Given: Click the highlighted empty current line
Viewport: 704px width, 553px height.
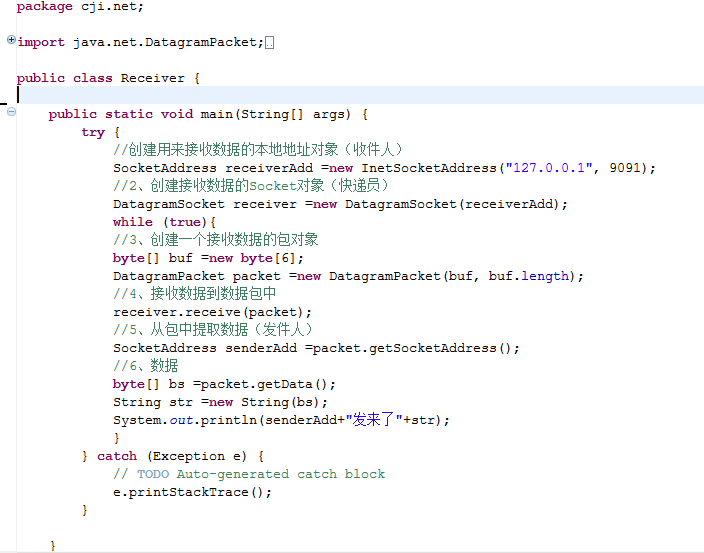Looking at the screenshot, I should (360, 95).
